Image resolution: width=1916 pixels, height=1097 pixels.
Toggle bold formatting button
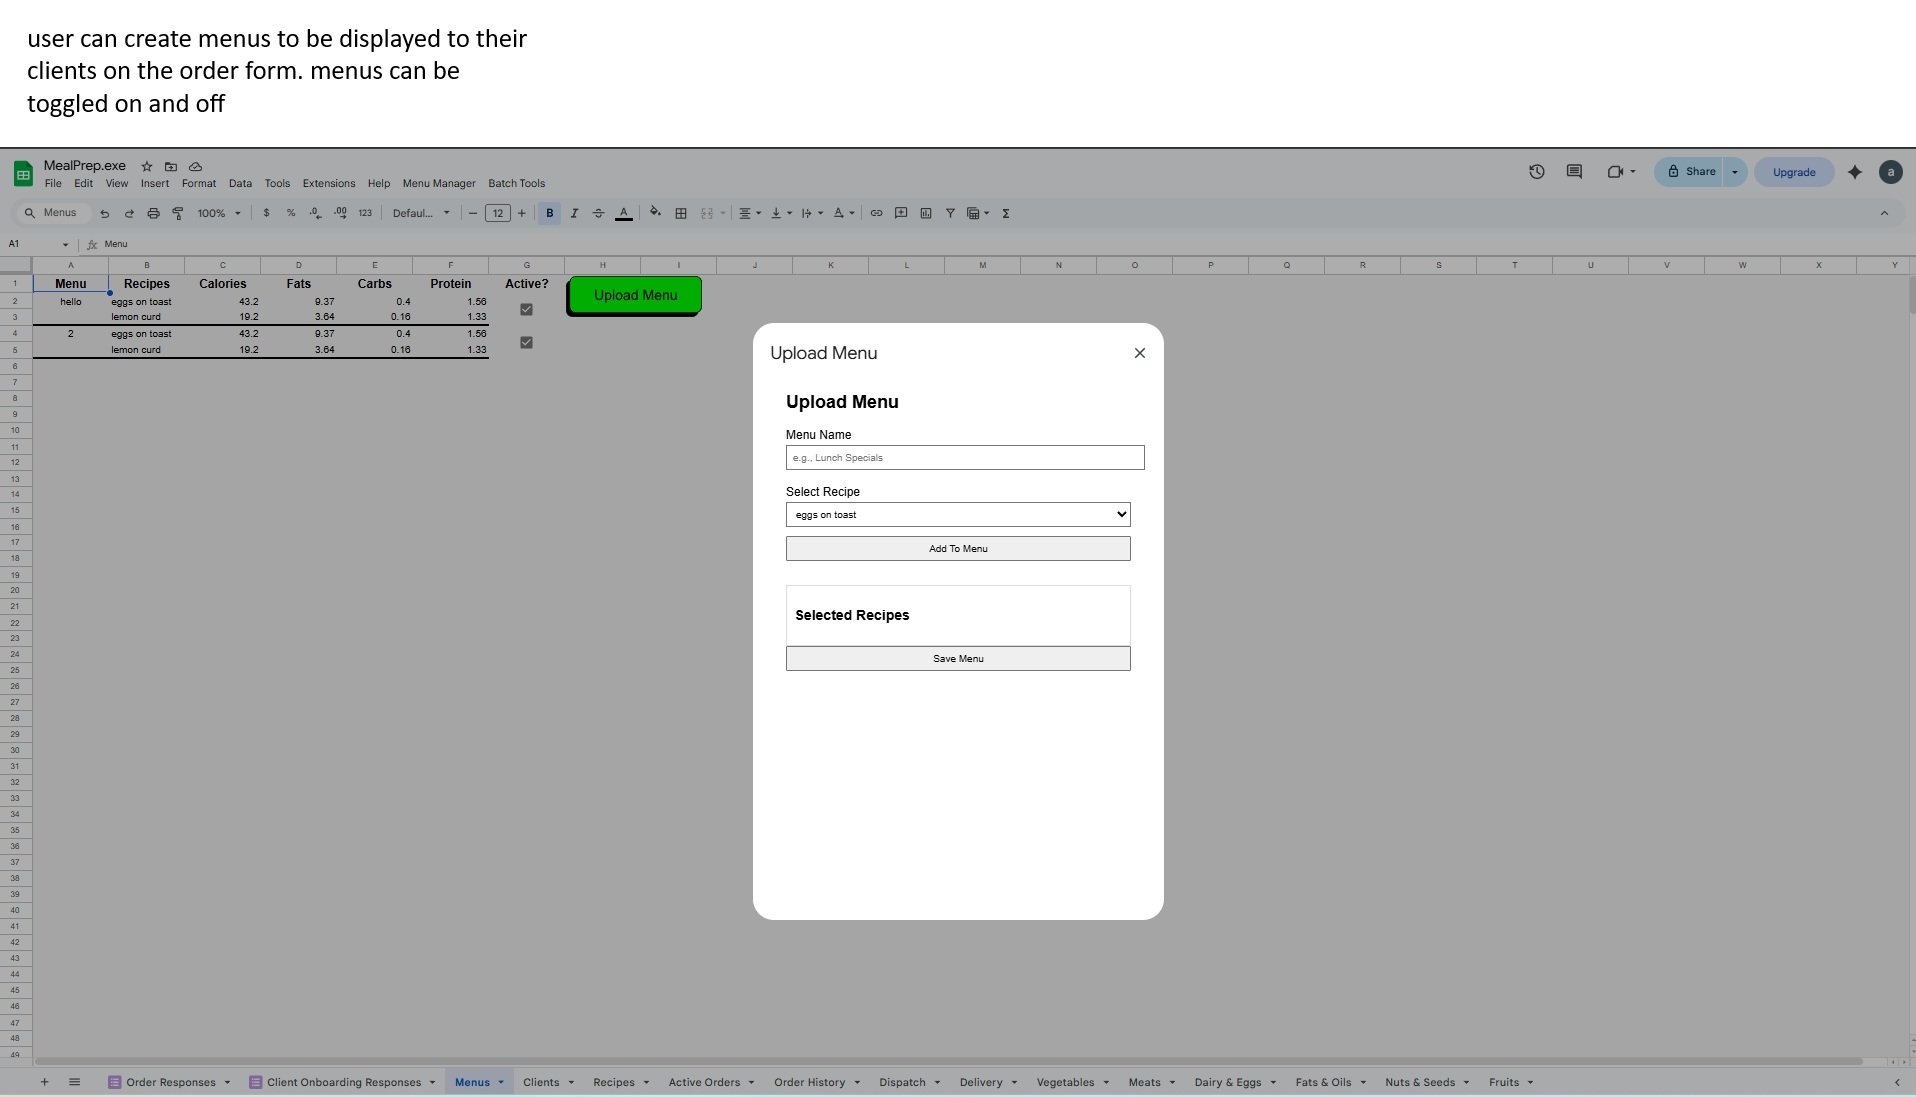(549, 213)
